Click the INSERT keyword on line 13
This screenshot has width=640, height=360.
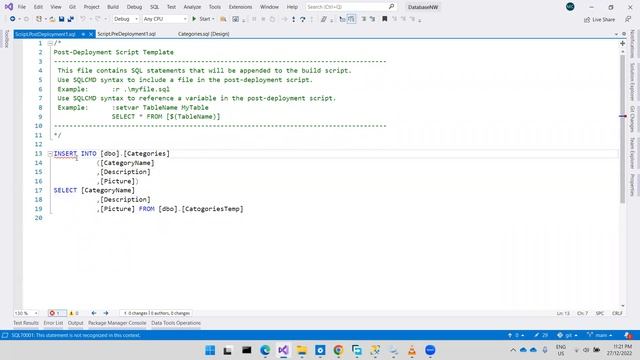[x=65, y=153]
